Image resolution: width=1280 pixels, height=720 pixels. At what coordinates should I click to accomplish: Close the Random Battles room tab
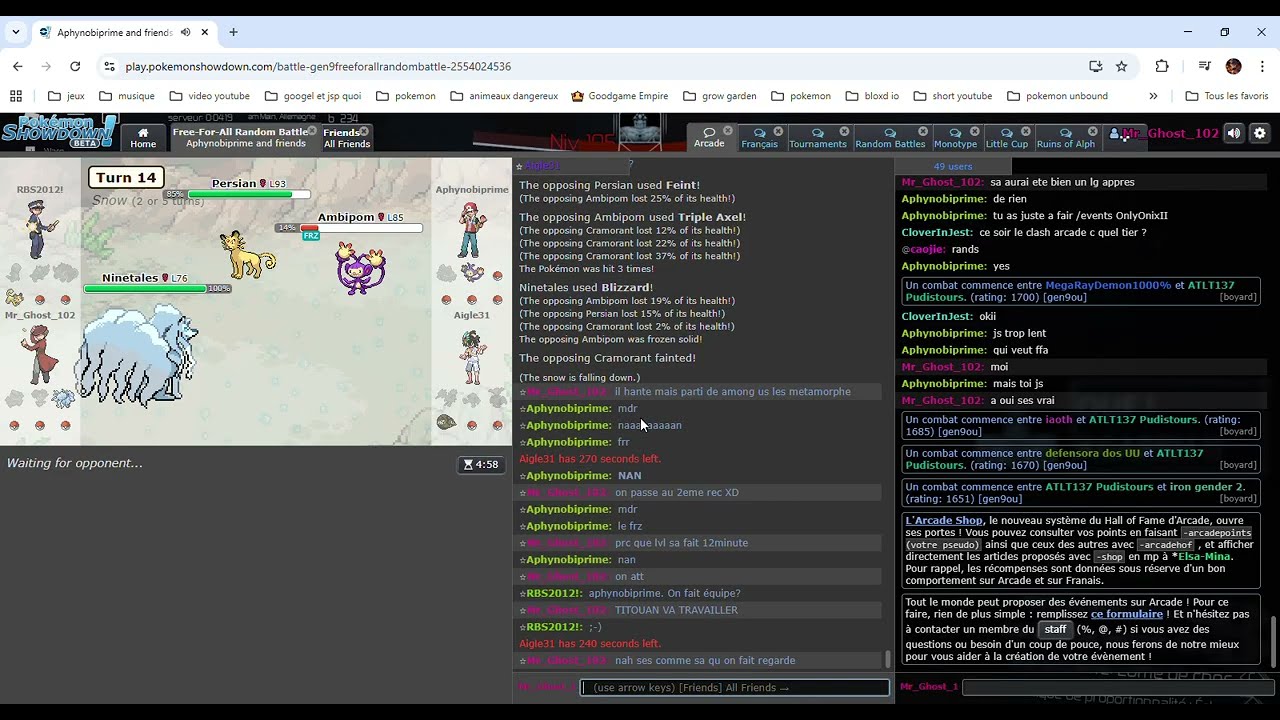click(923, 131)
